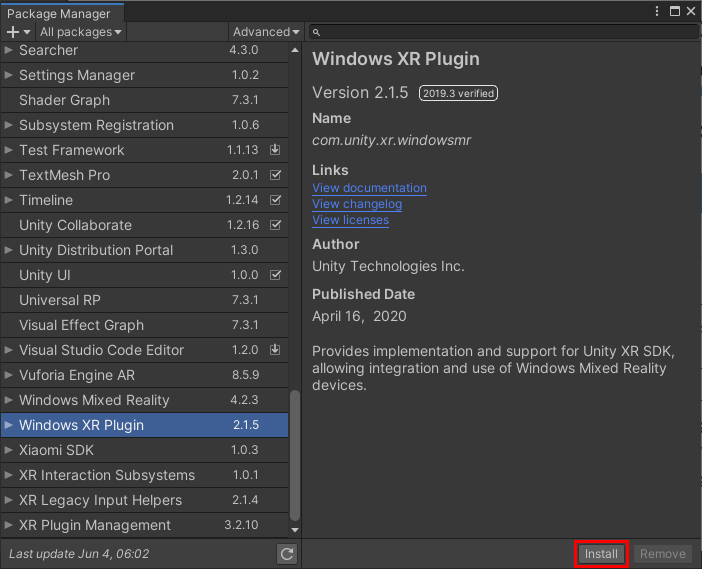Open the View documentation link
The width and height of the screenshot is (702, 569).
[369, 188]
